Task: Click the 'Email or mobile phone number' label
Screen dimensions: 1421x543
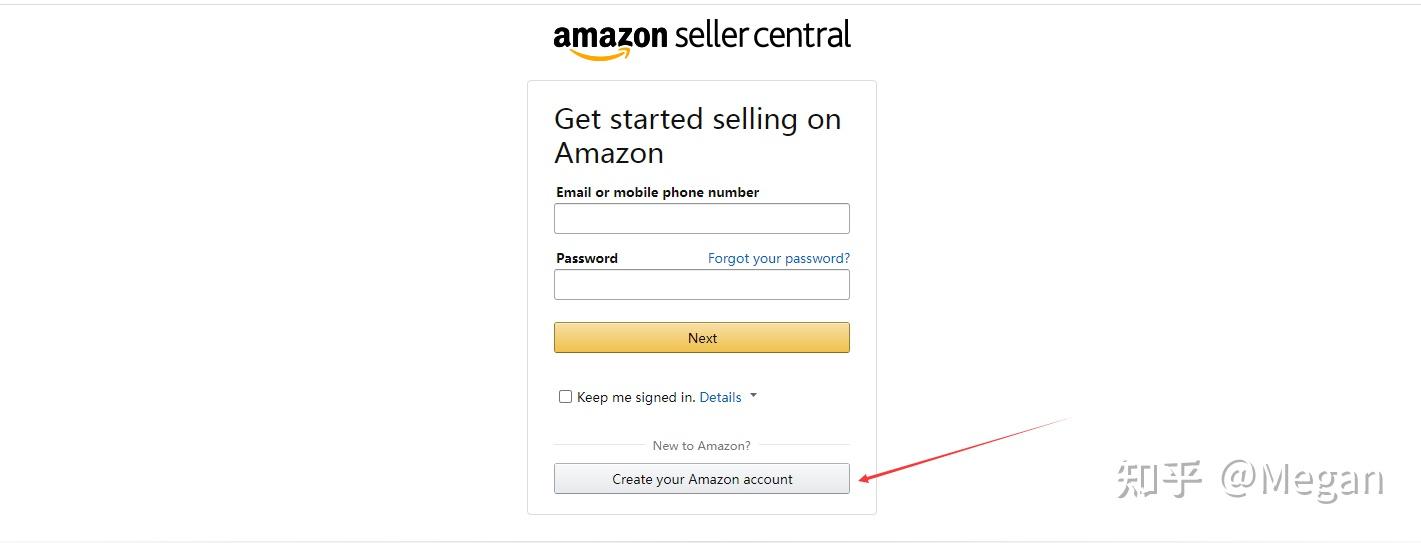Action: [x=657, y=192]
